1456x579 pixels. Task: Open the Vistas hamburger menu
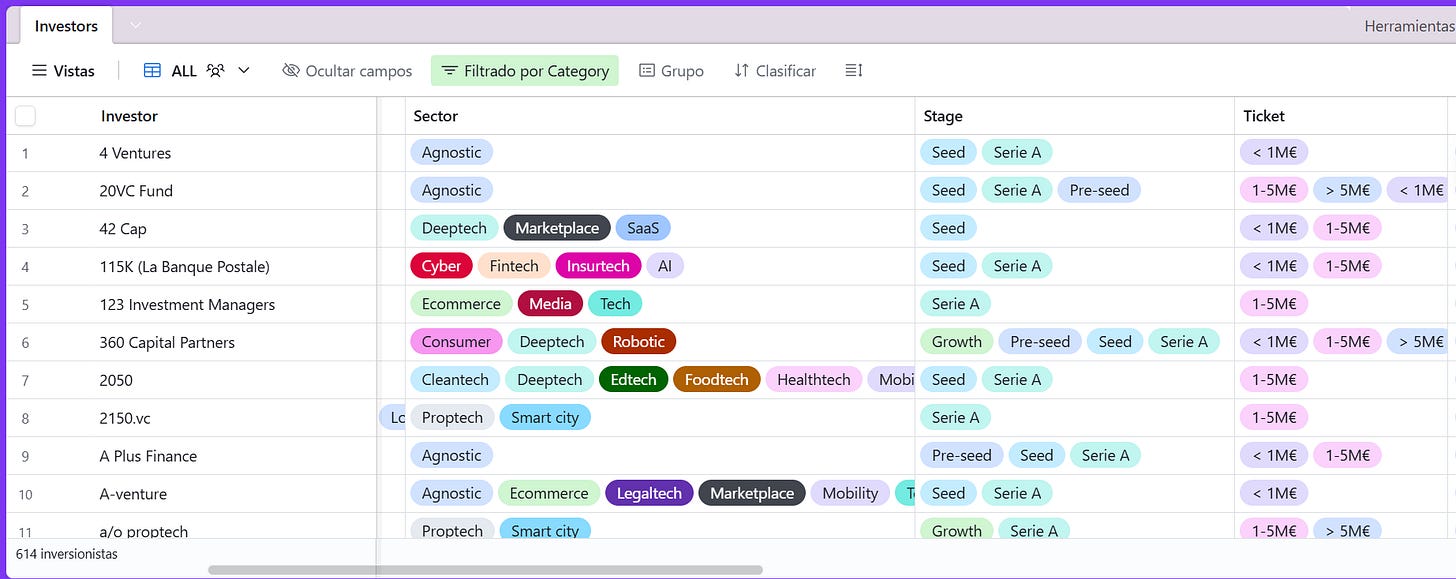click(63, 71)
